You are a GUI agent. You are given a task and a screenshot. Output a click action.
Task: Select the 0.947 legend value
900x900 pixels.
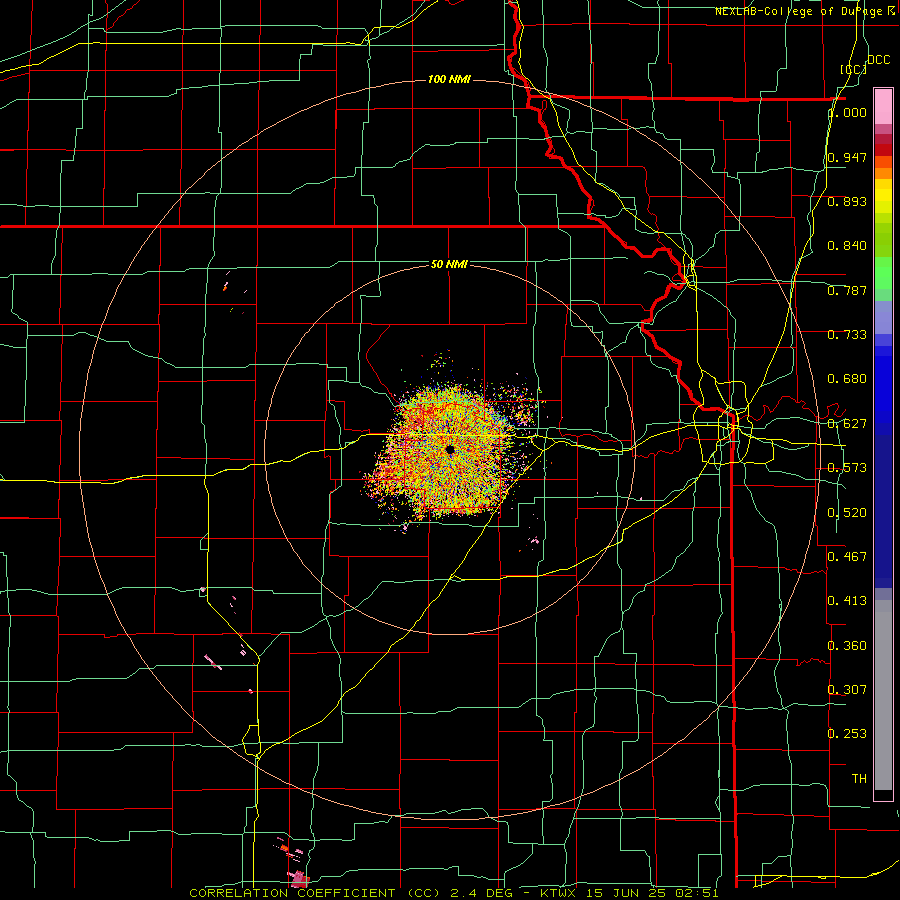click(x=847, y=157)
